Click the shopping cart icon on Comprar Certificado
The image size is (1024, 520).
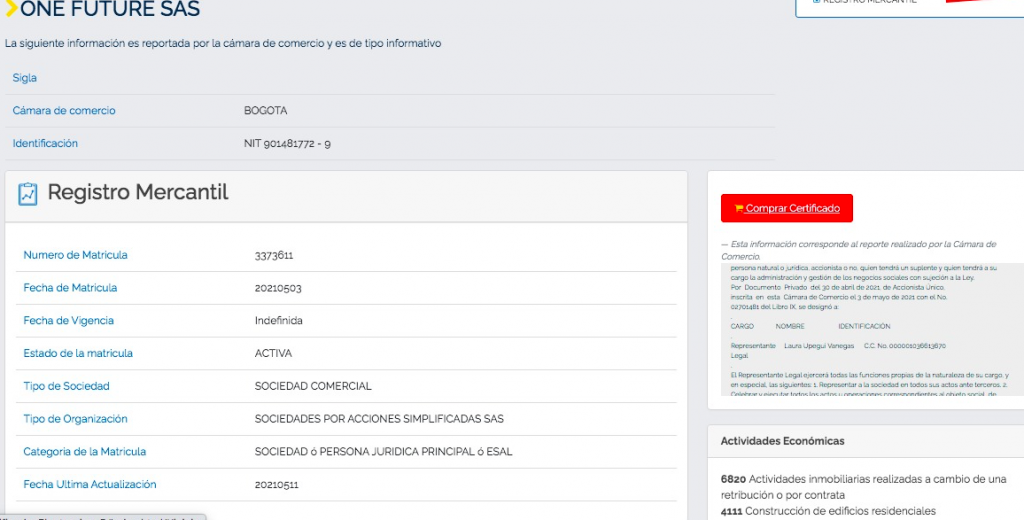coord(739,208)
